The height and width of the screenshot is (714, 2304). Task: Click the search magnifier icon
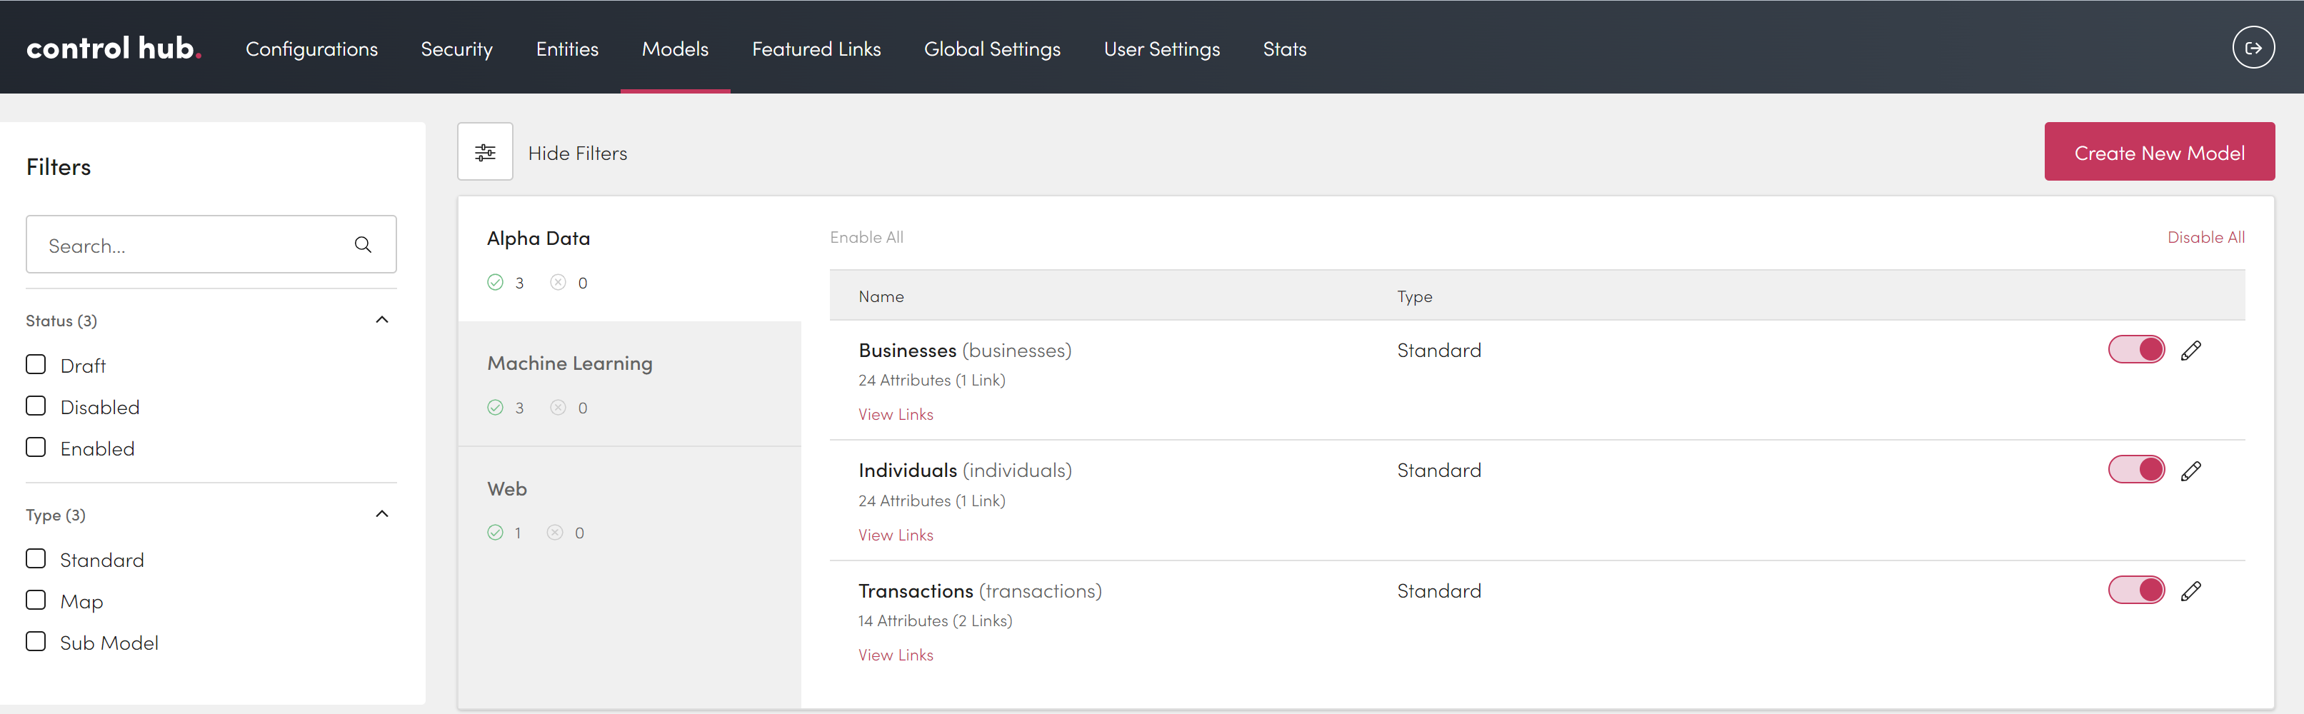363,245
